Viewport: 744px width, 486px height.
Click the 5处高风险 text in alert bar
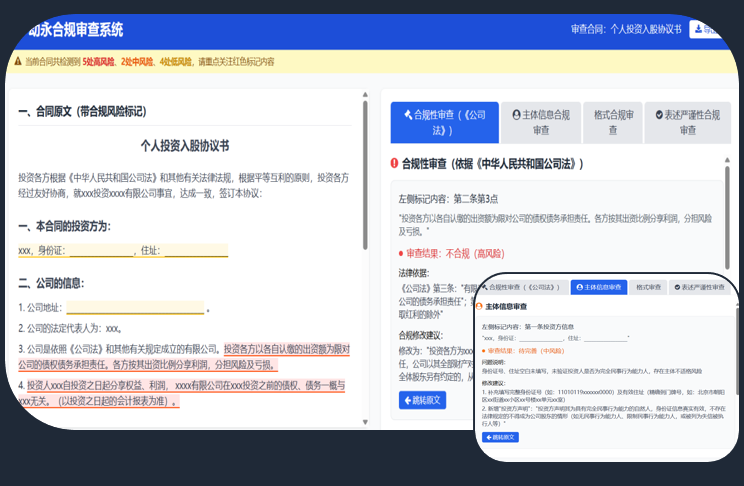[x=98, y=62]
